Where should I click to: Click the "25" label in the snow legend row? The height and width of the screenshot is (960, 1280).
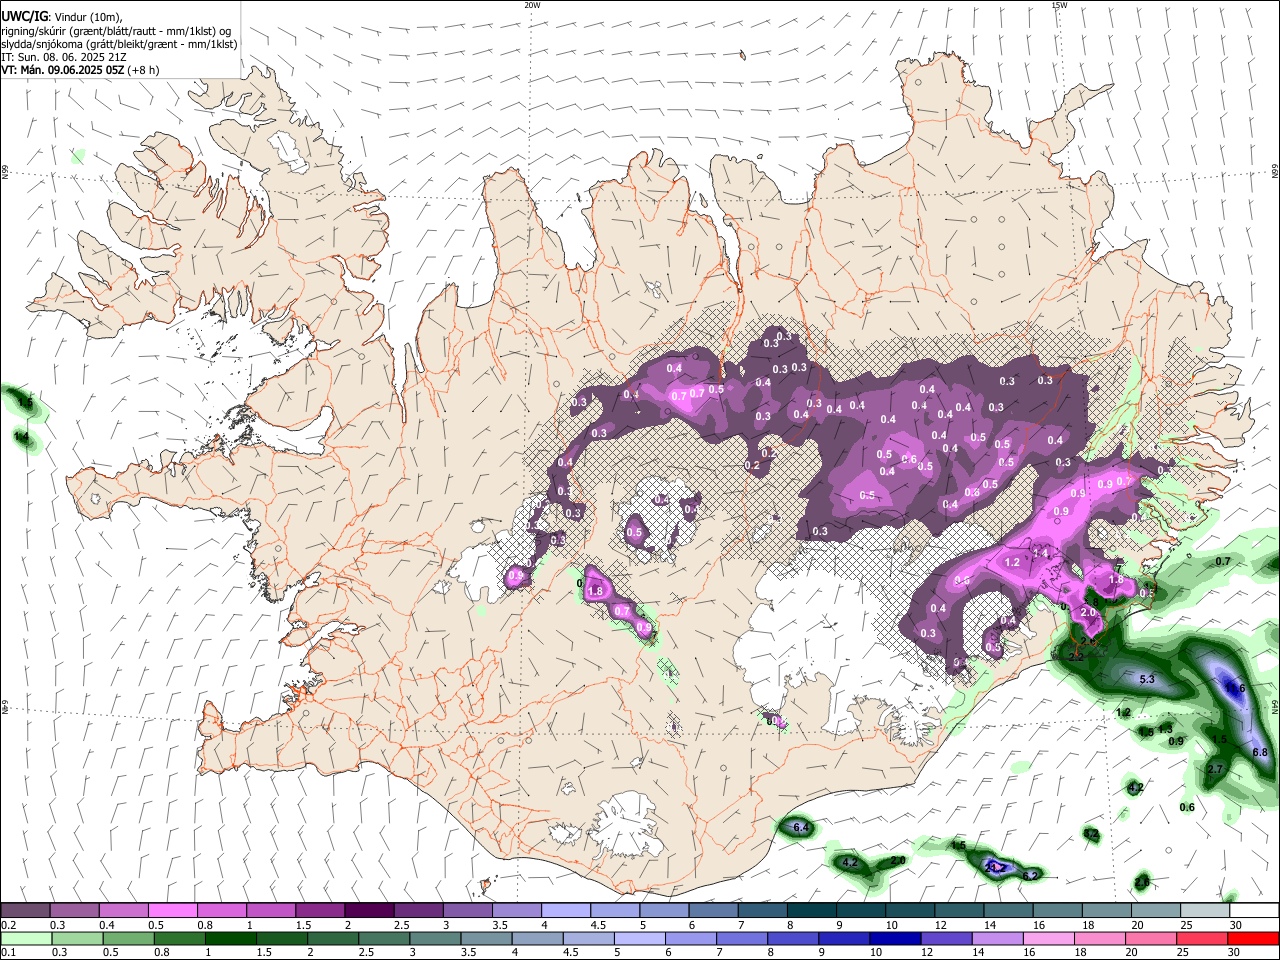click(x=1188, y=925)
